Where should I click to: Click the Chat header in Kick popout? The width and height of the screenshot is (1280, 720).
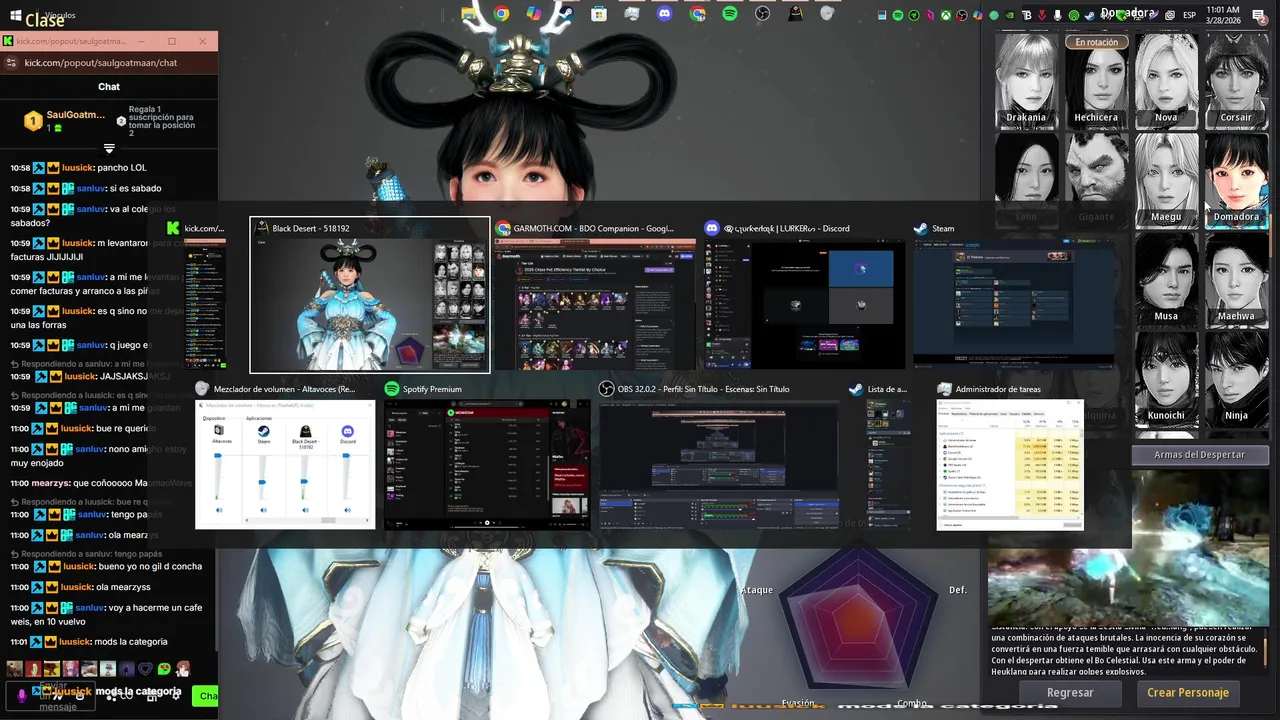[x=109, y=87]
